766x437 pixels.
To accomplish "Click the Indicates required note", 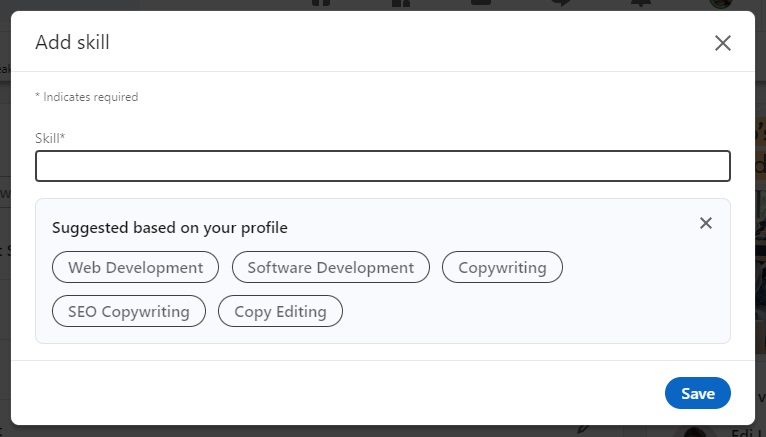I will pyautogui.click(x=86, y=97).
